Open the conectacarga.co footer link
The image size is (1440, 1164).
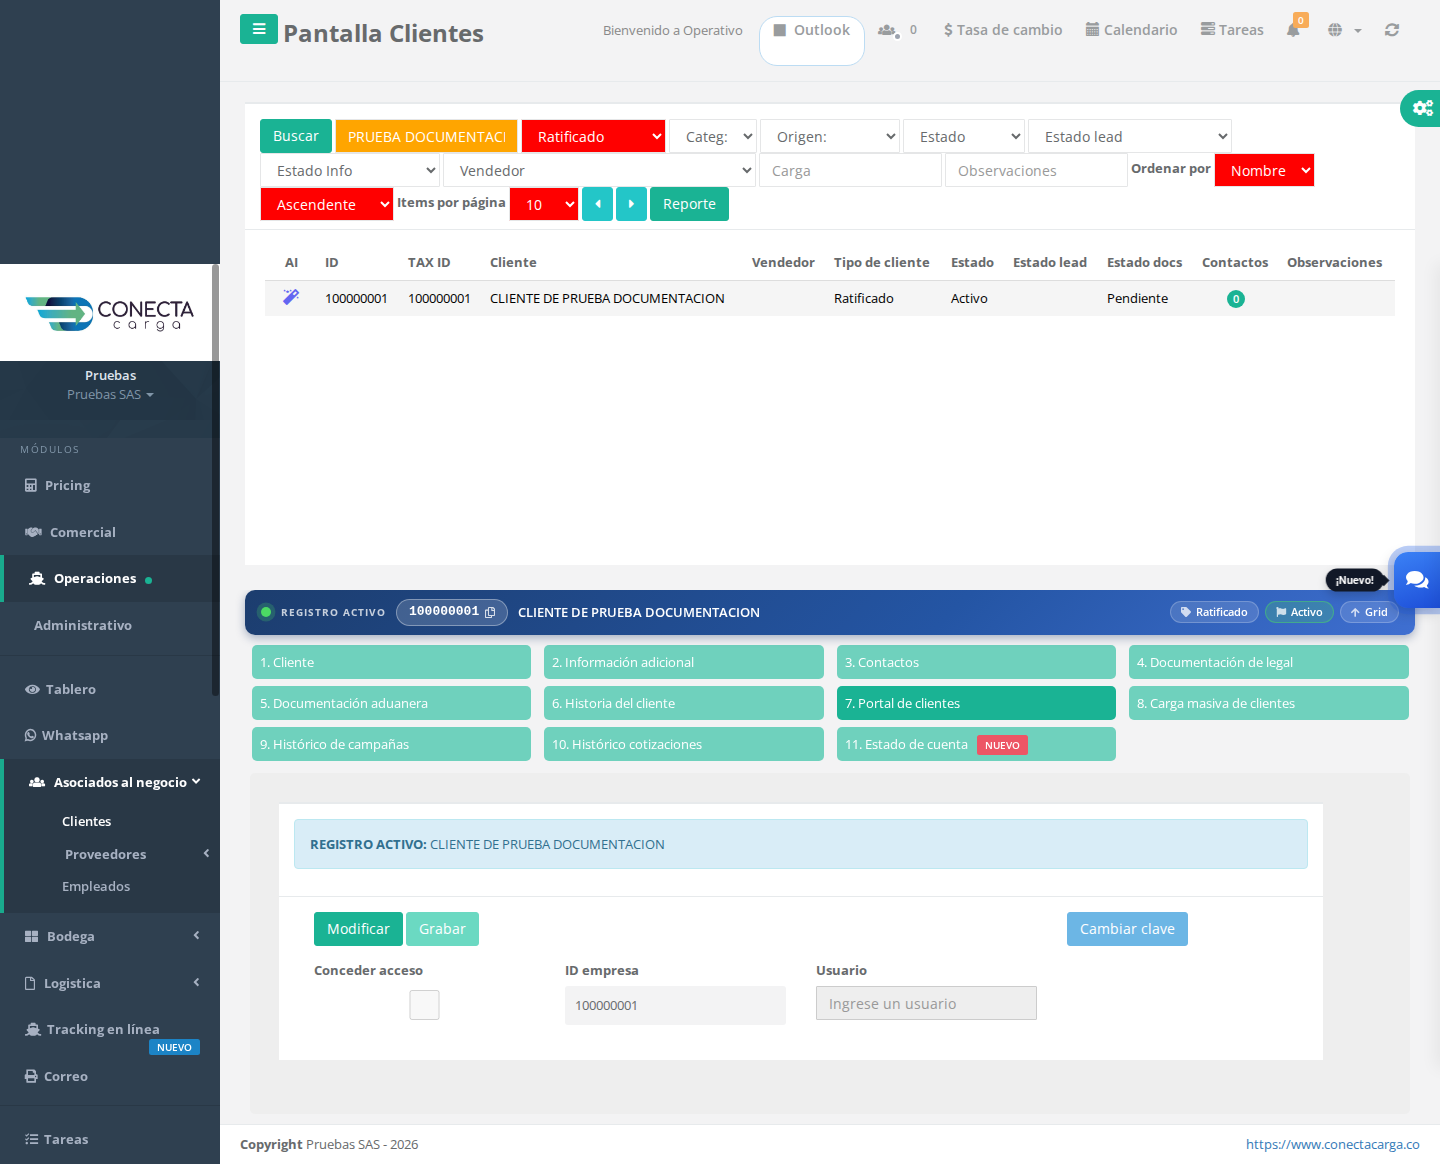click(1332, 1144)
